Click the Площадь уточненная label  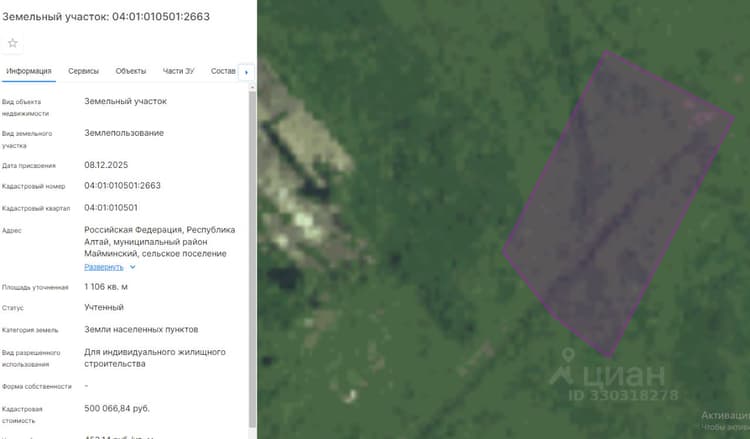click(x=35, y=287)
